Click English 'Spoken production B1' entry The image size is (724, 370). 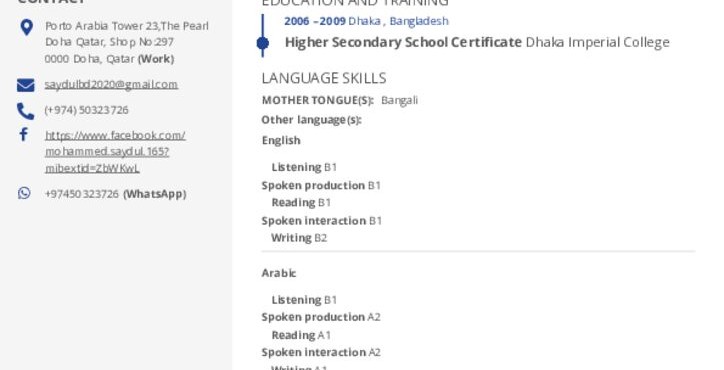click(321, 186)
